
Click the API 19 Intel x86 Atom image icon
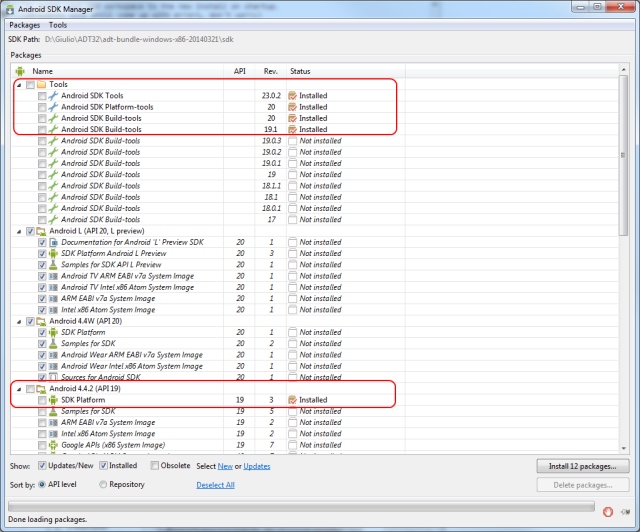pos(53,434)
